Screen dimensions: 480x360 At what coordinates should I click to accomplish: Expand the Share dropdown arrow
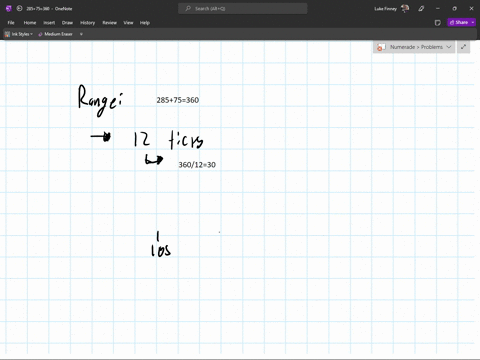click(x=473, y=22)
